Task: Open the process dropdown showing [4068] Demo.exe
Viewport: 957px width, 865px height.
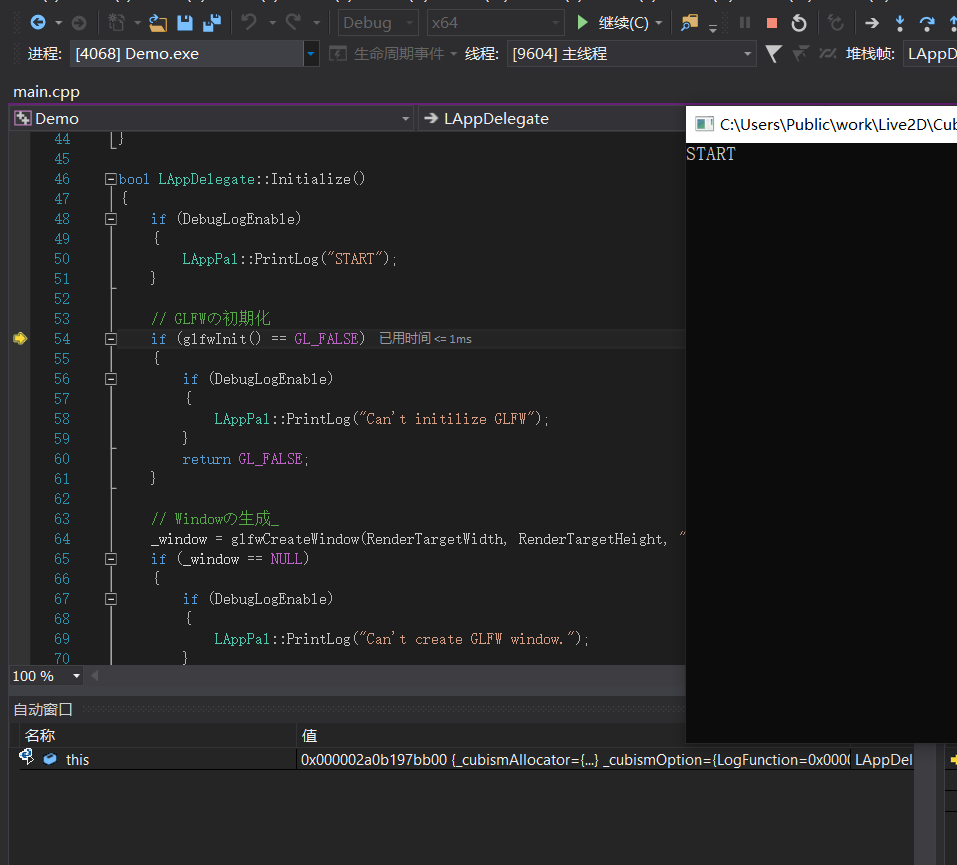Action: coord(311,54)
